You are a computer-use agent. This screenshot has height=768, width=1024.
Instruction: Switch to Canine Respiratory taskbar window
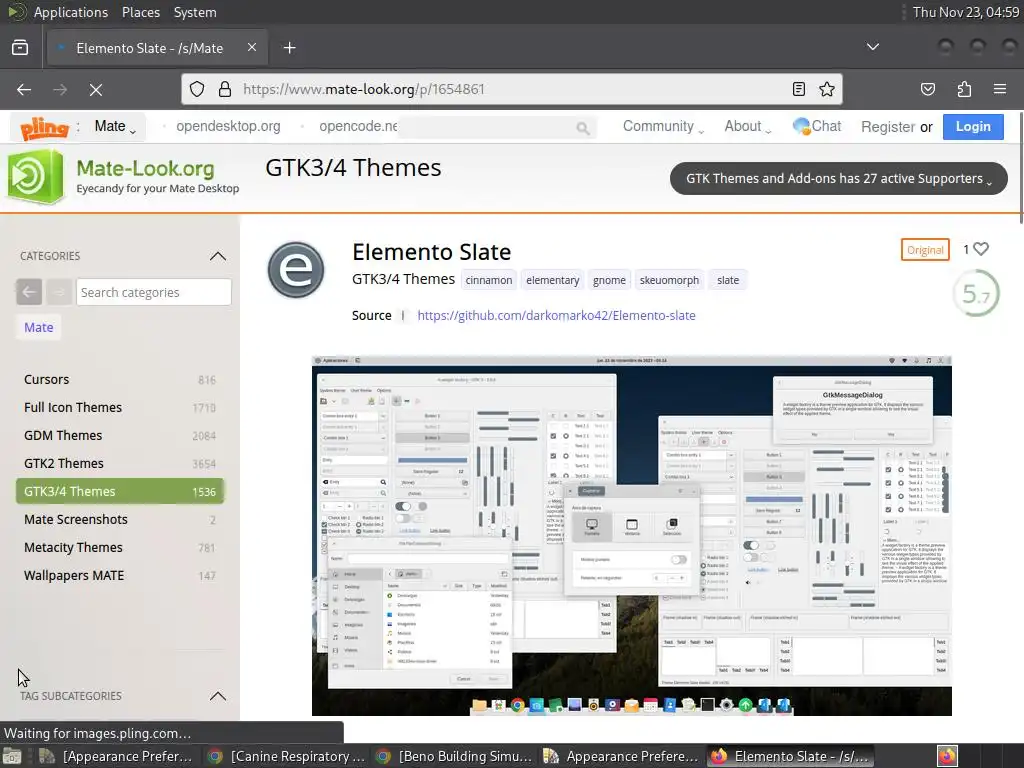(287, 756)
